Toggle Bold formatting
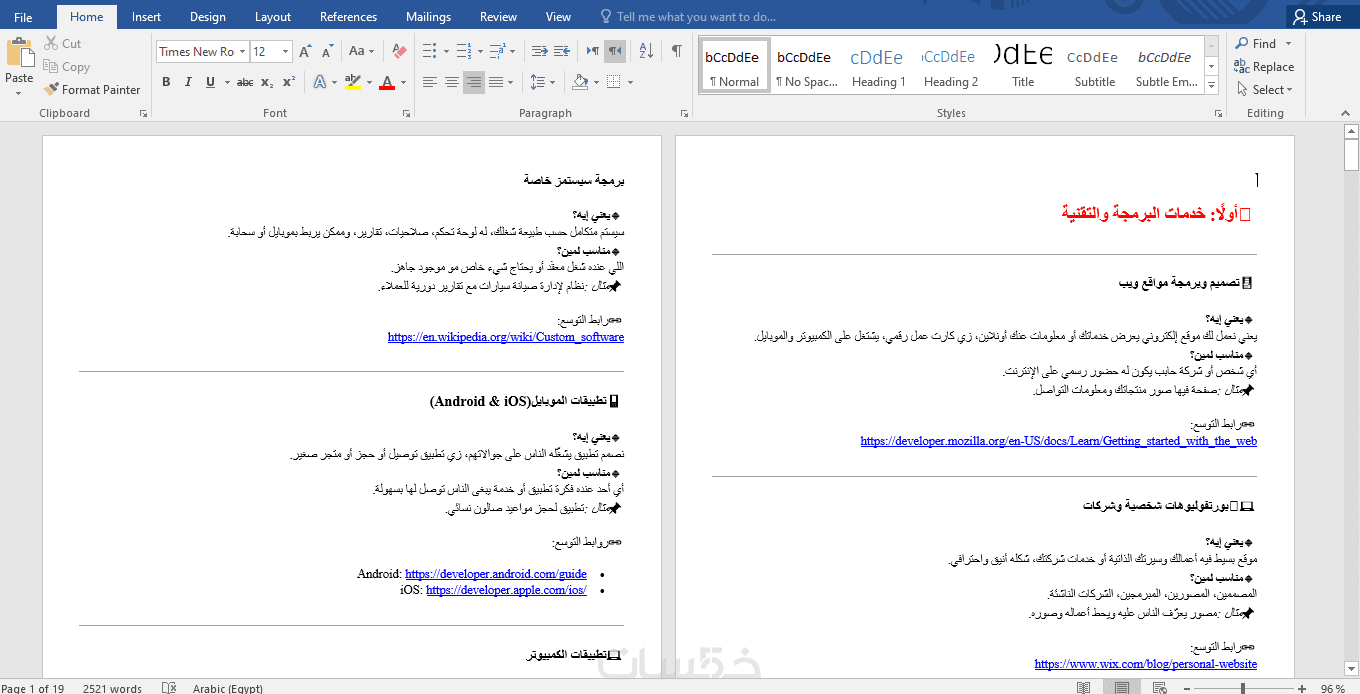1360x694 pixels. (167, 82)
